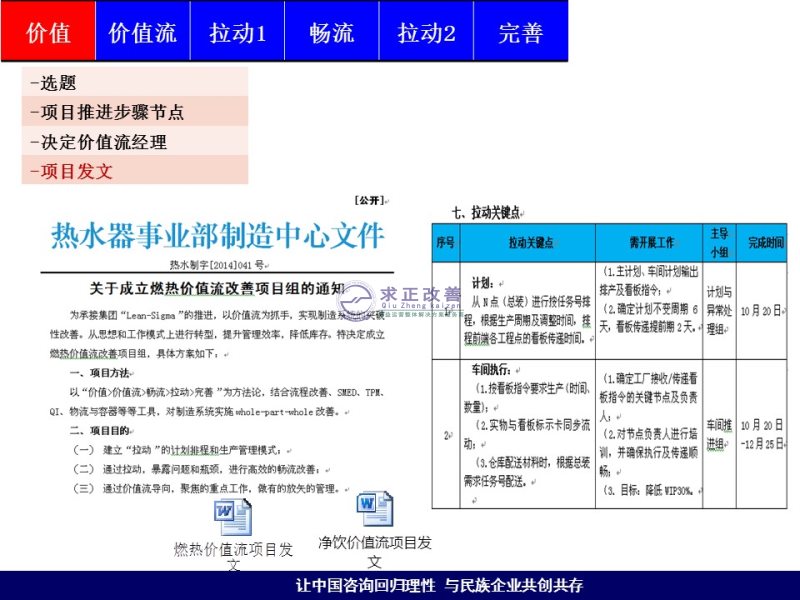Image resolution: width=800 pixels, height=600 pixels.
Task: Click the footer slogan banner text
Action: (440, 585)
